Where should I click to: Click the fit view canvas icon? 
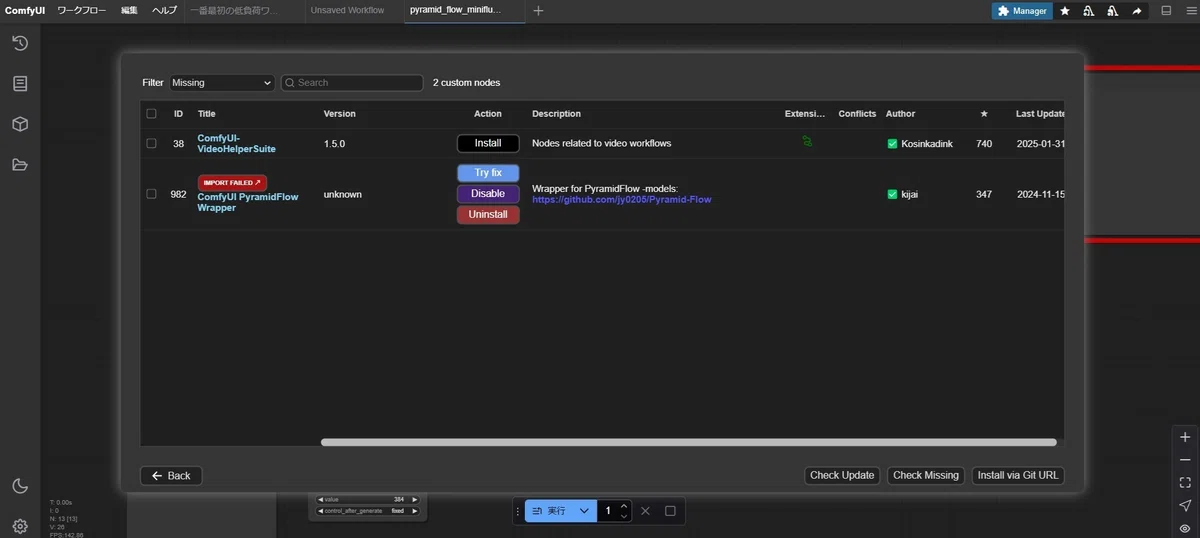click(1185, 482)
